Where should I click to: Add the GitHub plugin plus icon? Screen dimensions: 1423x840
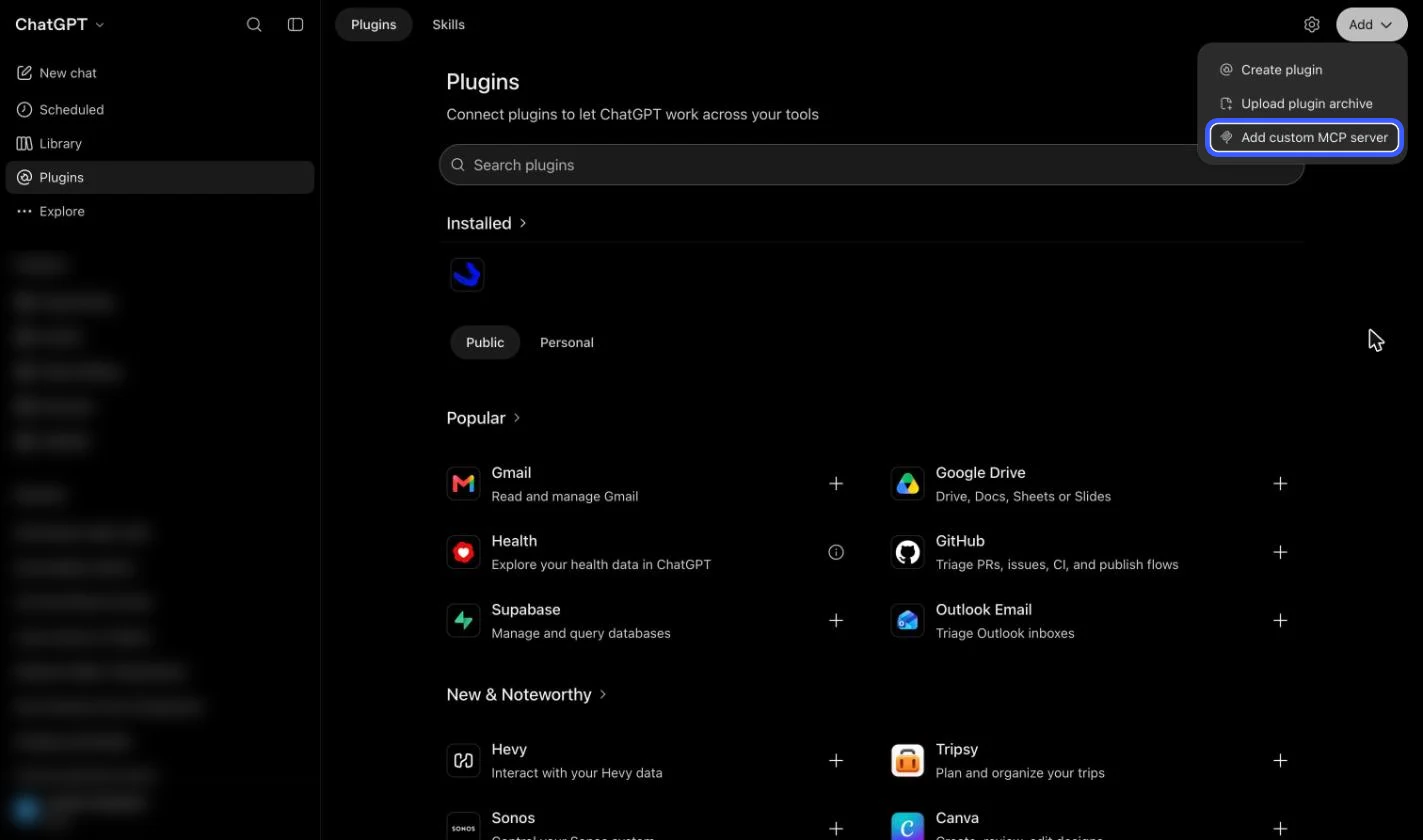[x=1280, y=552]
